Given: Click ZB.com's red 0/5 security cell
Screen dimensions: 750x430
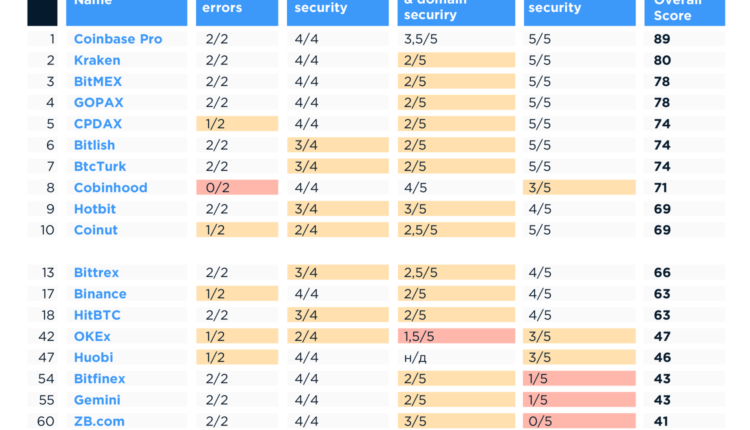Looking at the screenshot, I should click(579, 421).
